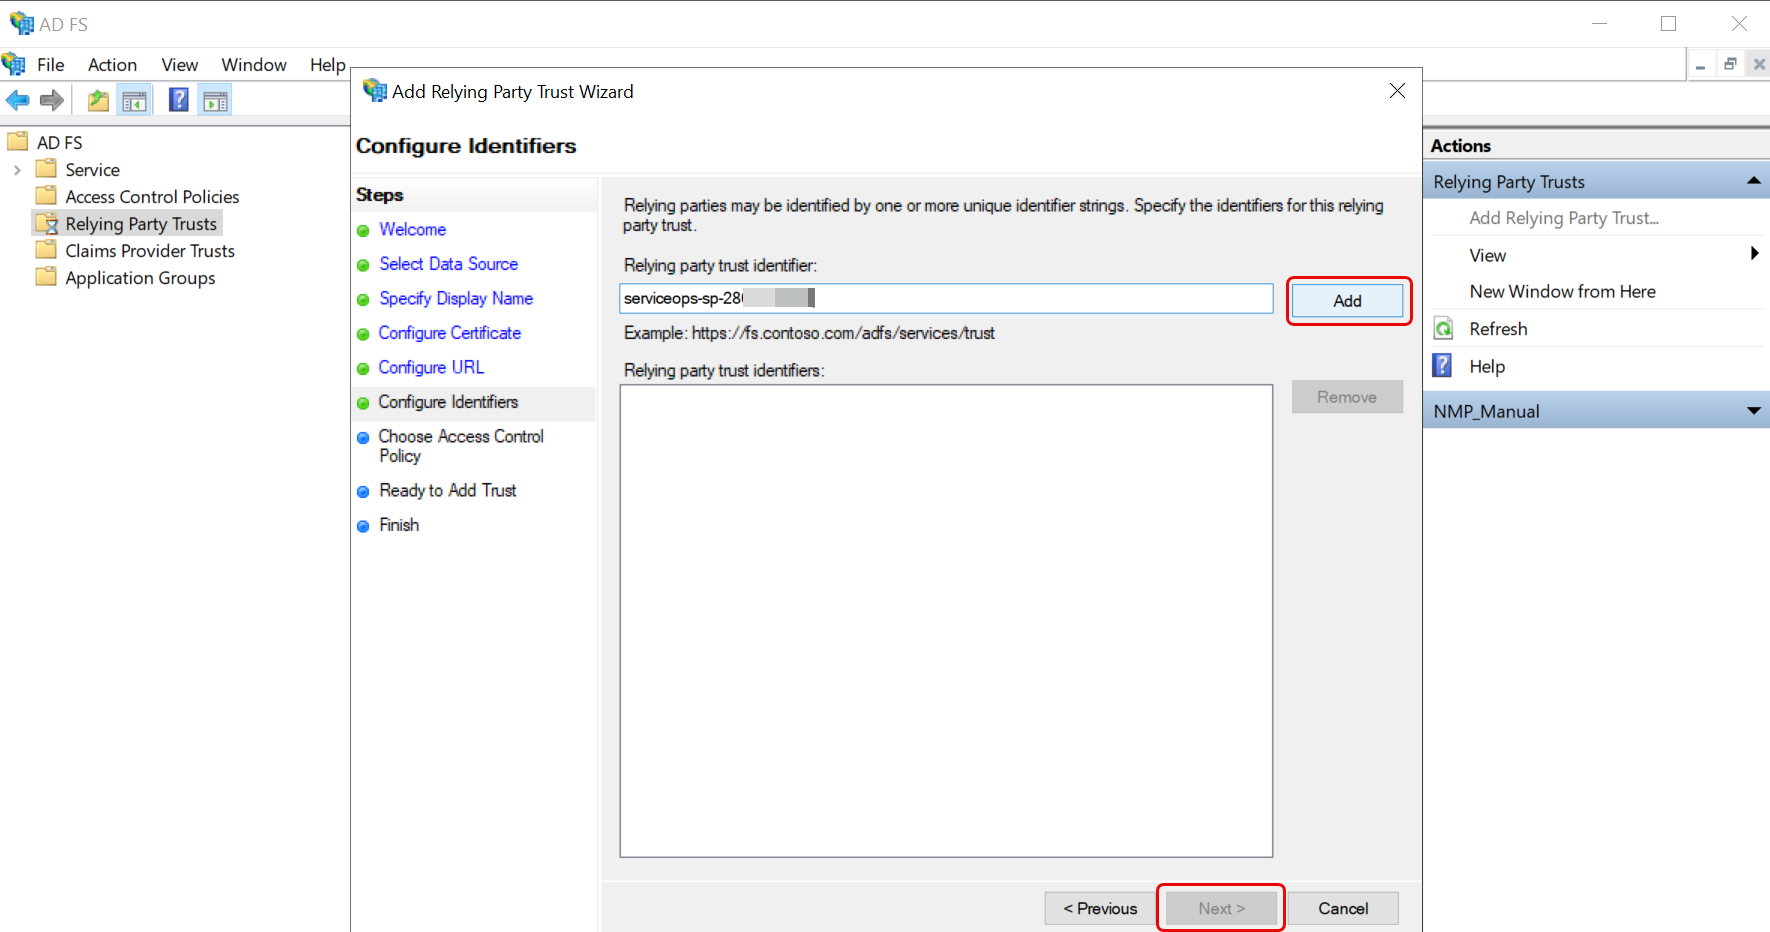Click the Relying party trust identifier input field

pos(946,298)
